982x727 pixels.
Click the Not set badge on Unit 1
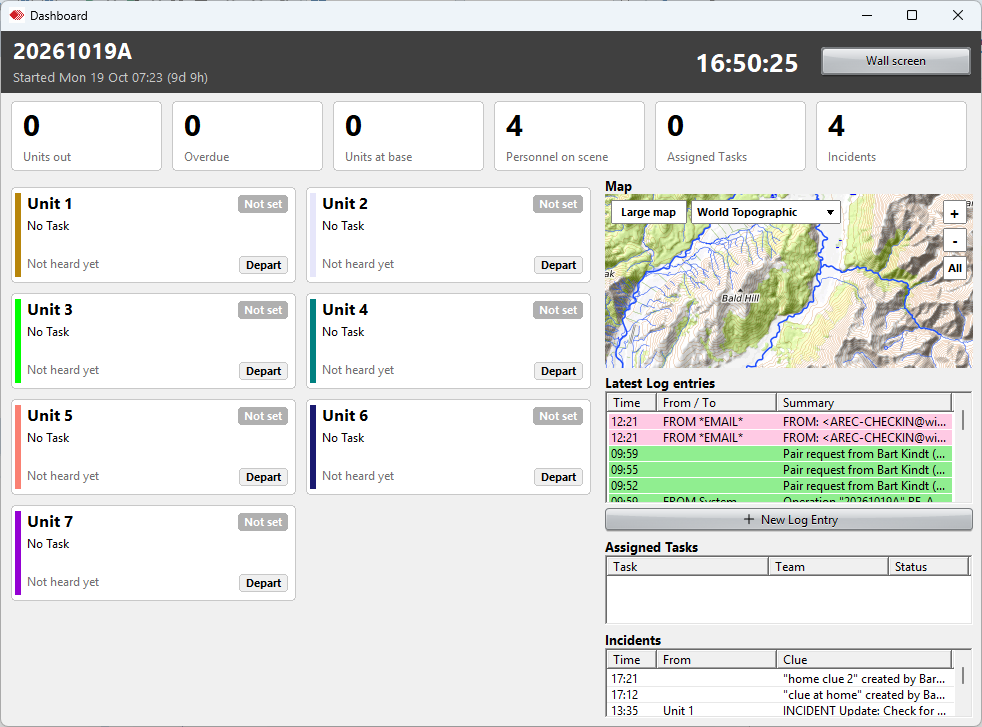point(263,204)
